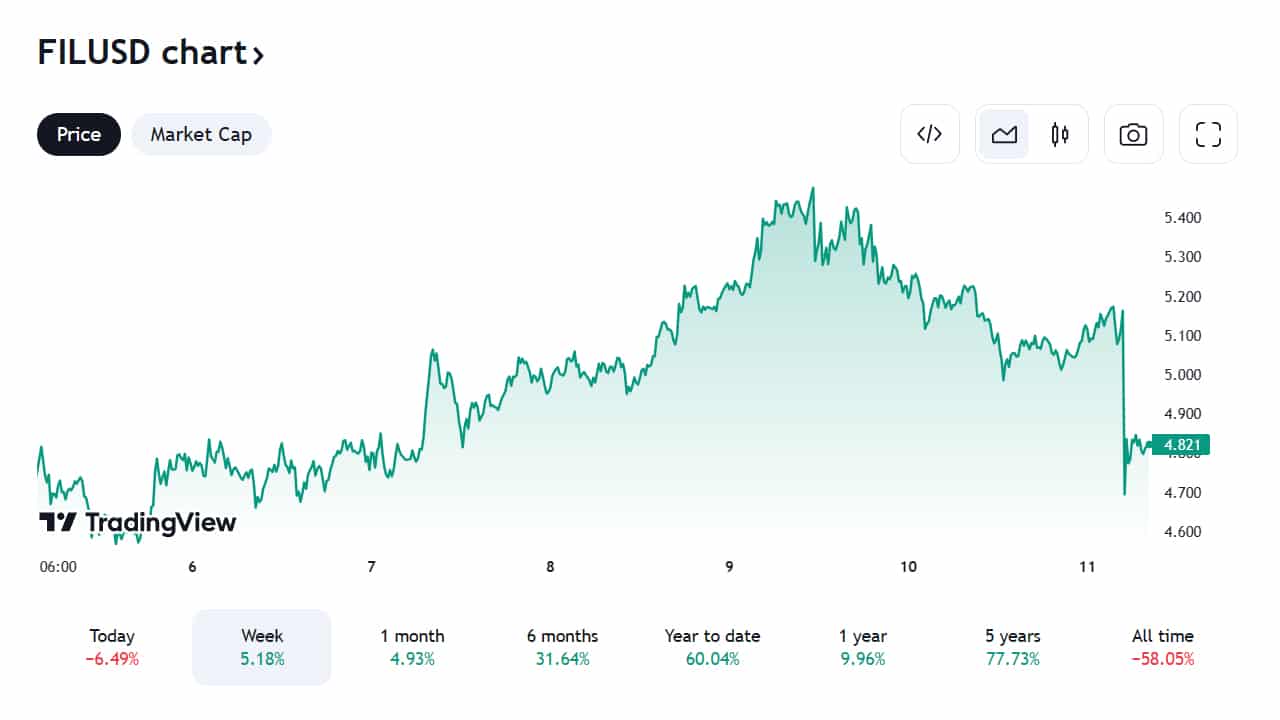Show the 5 years range
The image size is (1280, 720).
(1012, 647)
